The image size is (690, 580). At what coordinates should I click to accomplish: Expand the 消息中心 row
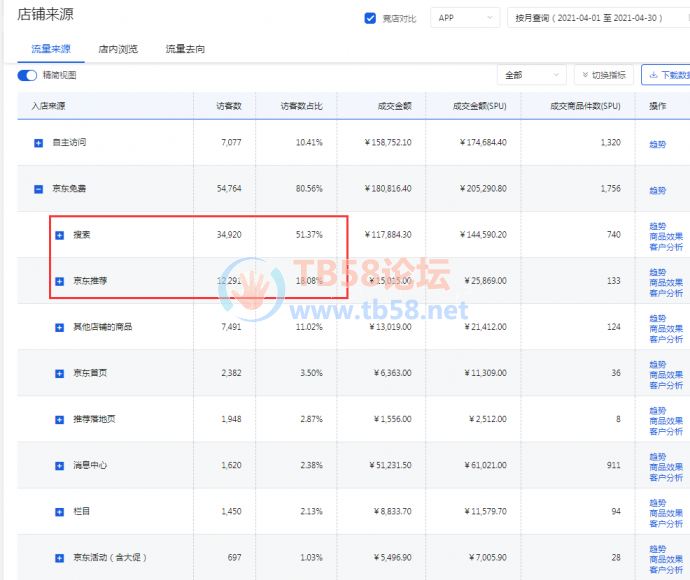tap(59, 466)
